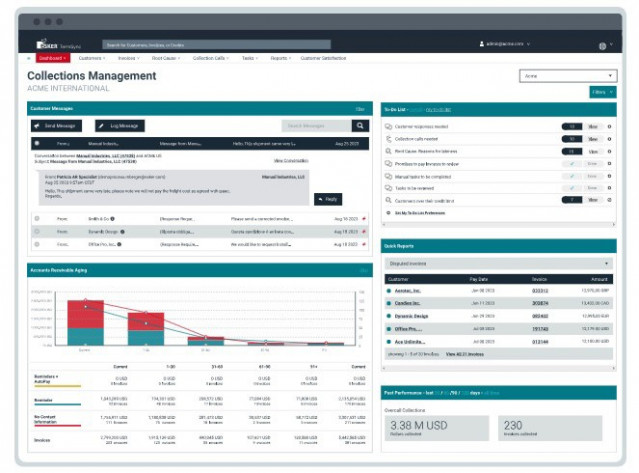The height and width of the screenshot is (473, 639).
Task: Click the To-Do List horizontal scrollbar right arrow
Action: pyautogui.click(x=614, y=224)
